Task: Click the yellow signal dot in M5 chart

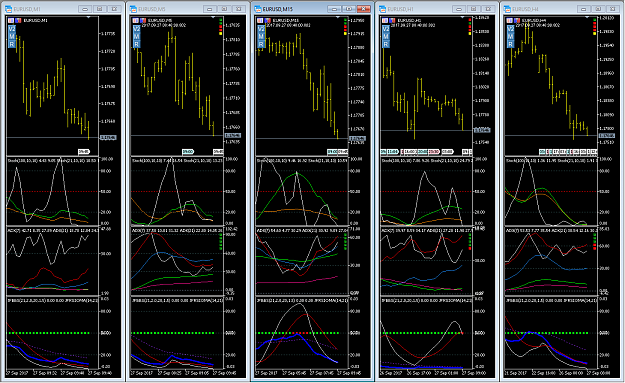Action: click(x=220, y=33)
